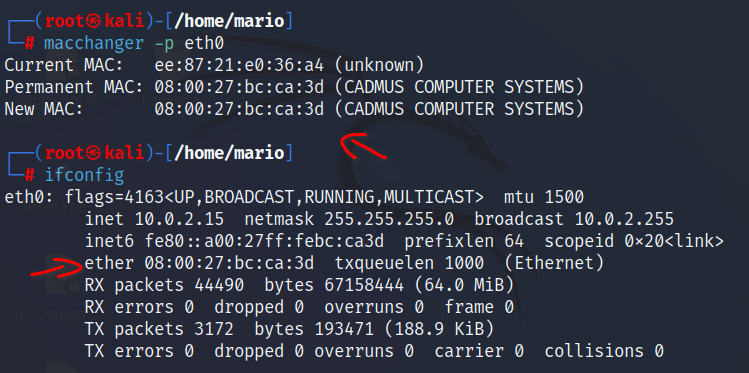The height and width of the screenshot is (373, 749).
Task: Click the red hash symbol before ifconfig
Action: point(30,175)
